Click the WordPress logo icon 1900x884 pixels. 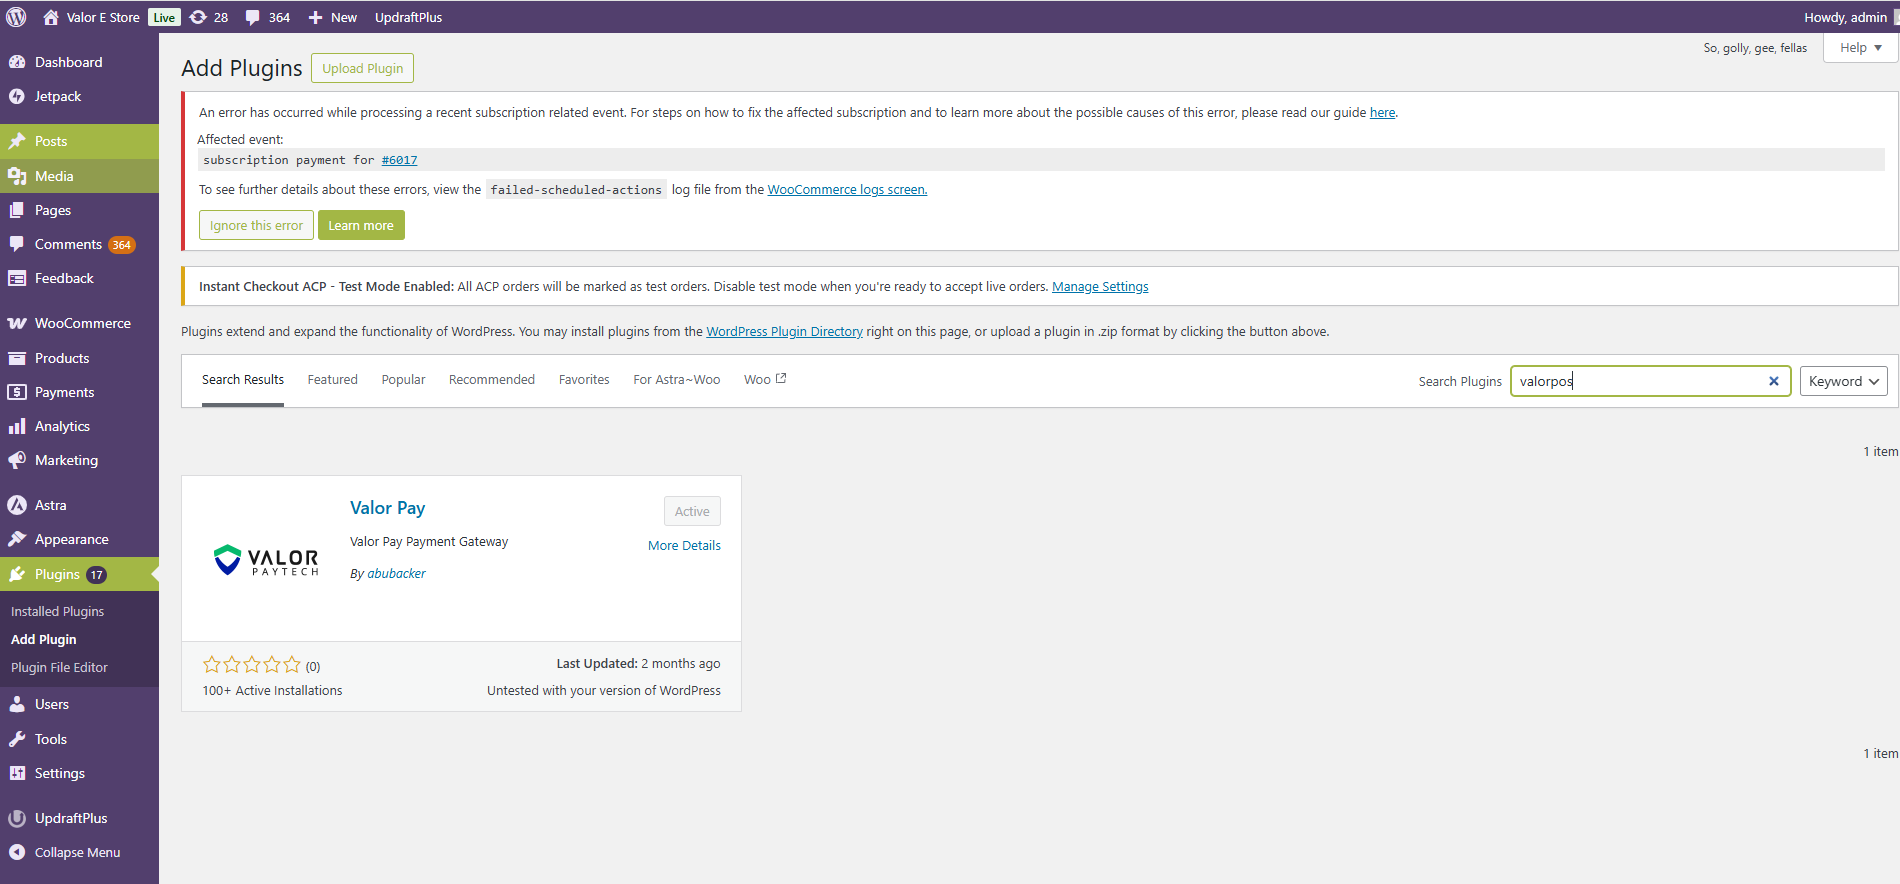click(x=16, y=17)
